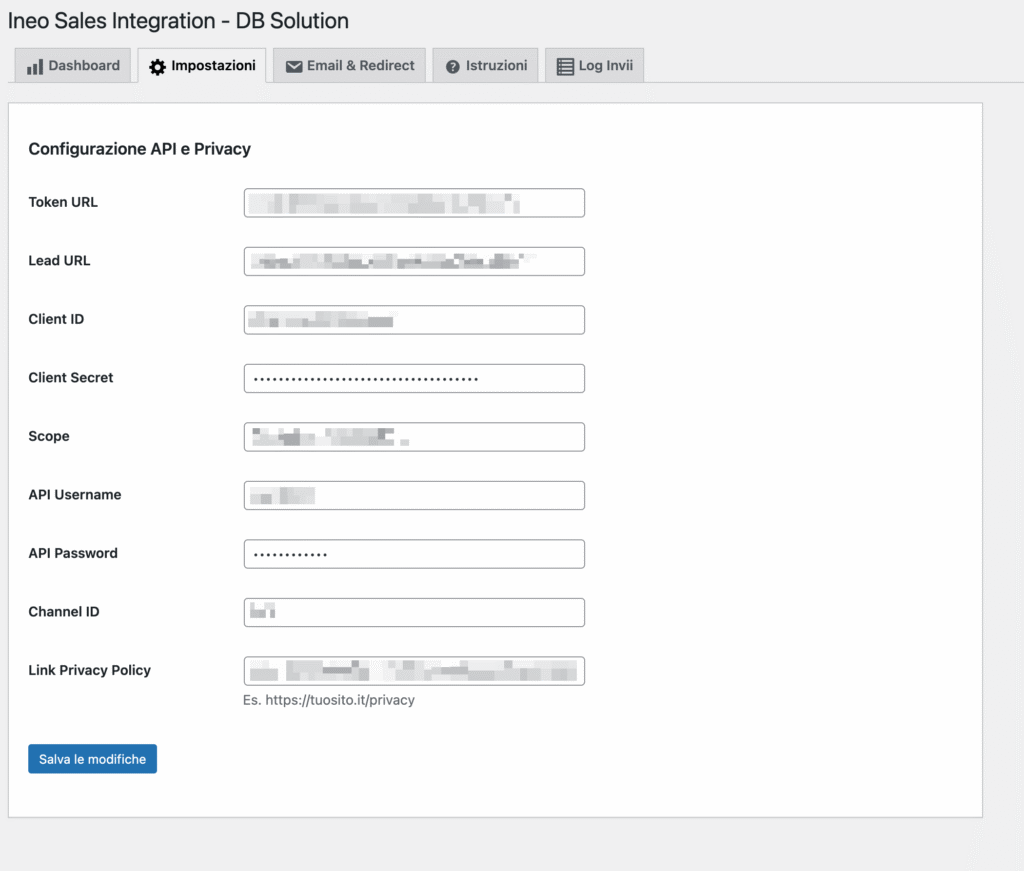
Task: Click the example hint 'Es. https://tuosito.it/privacy'
Action: coord(328,700)
